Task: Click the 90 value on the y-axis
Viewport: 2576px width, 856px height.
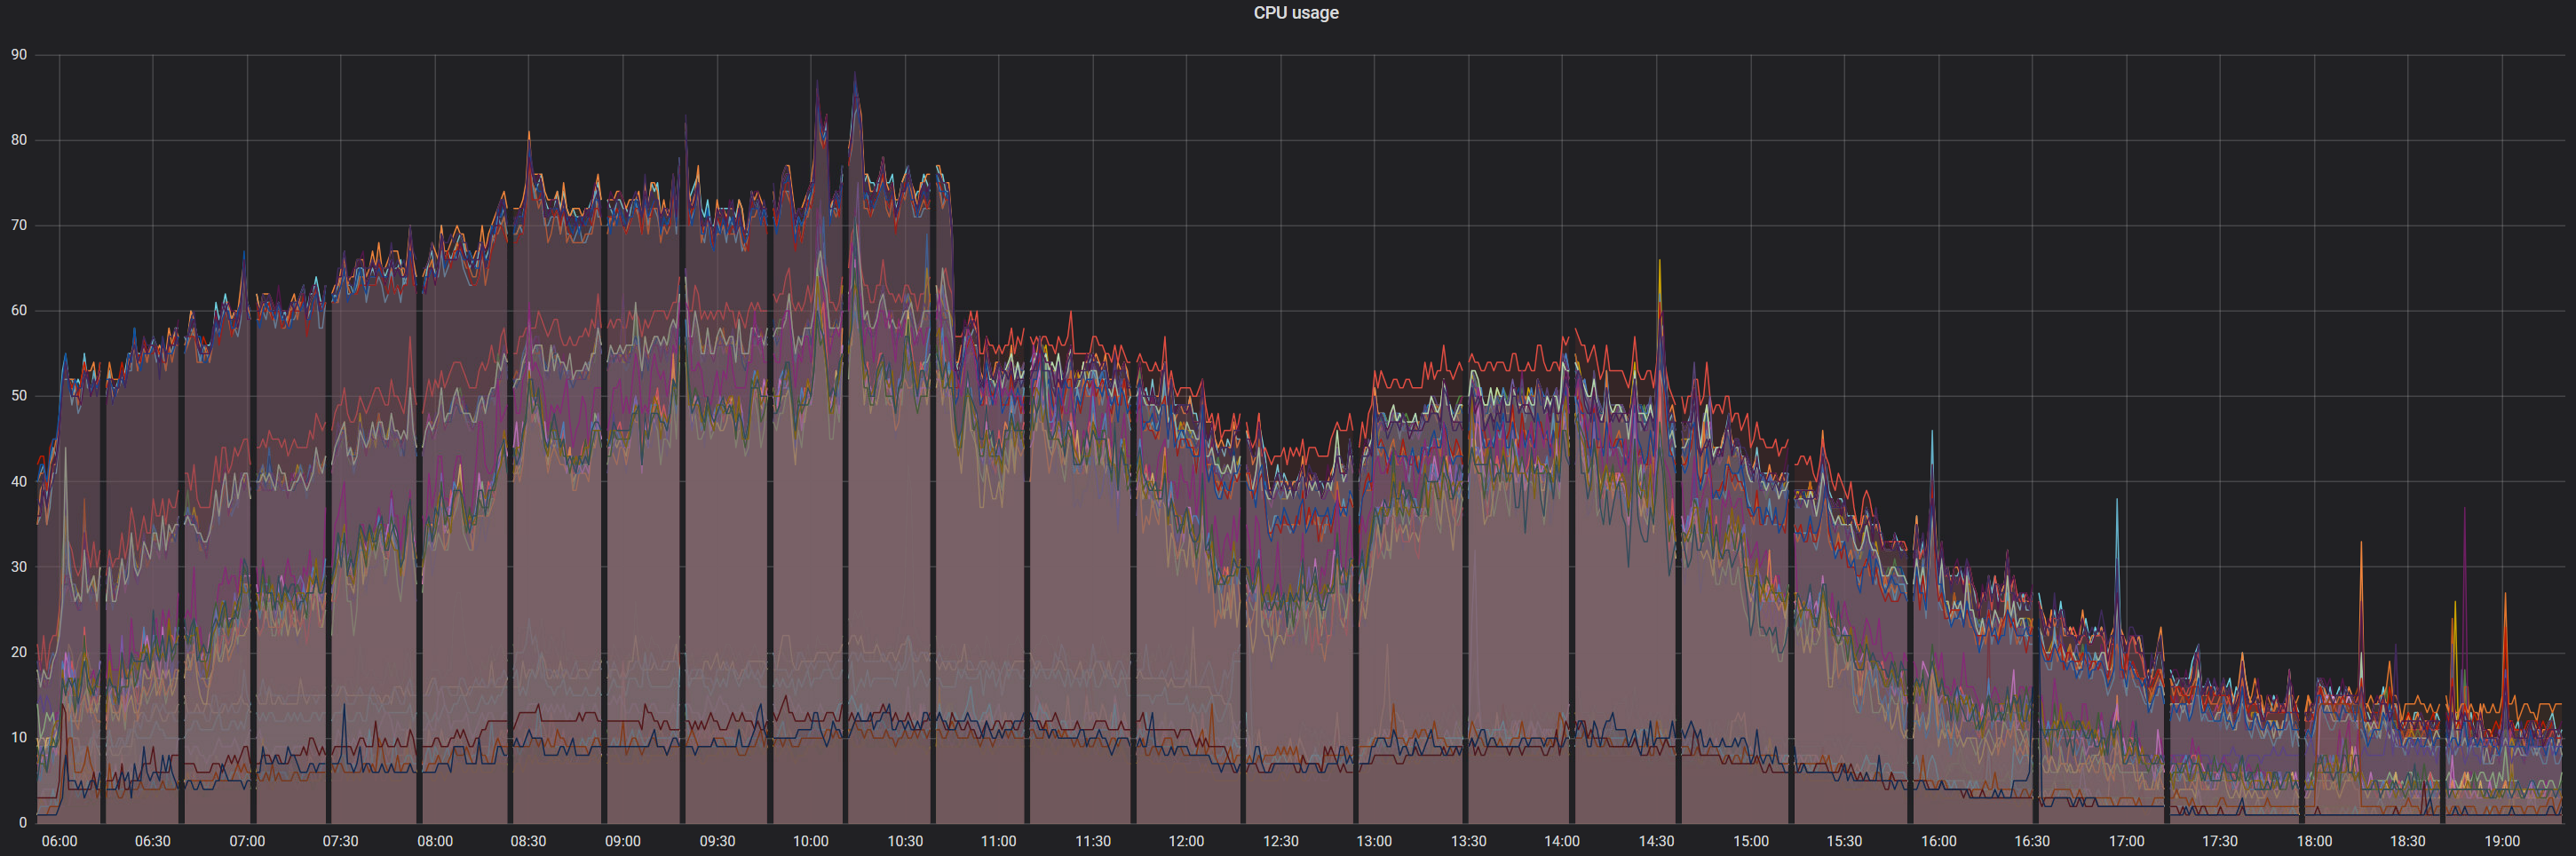Action: coord(19,55)
